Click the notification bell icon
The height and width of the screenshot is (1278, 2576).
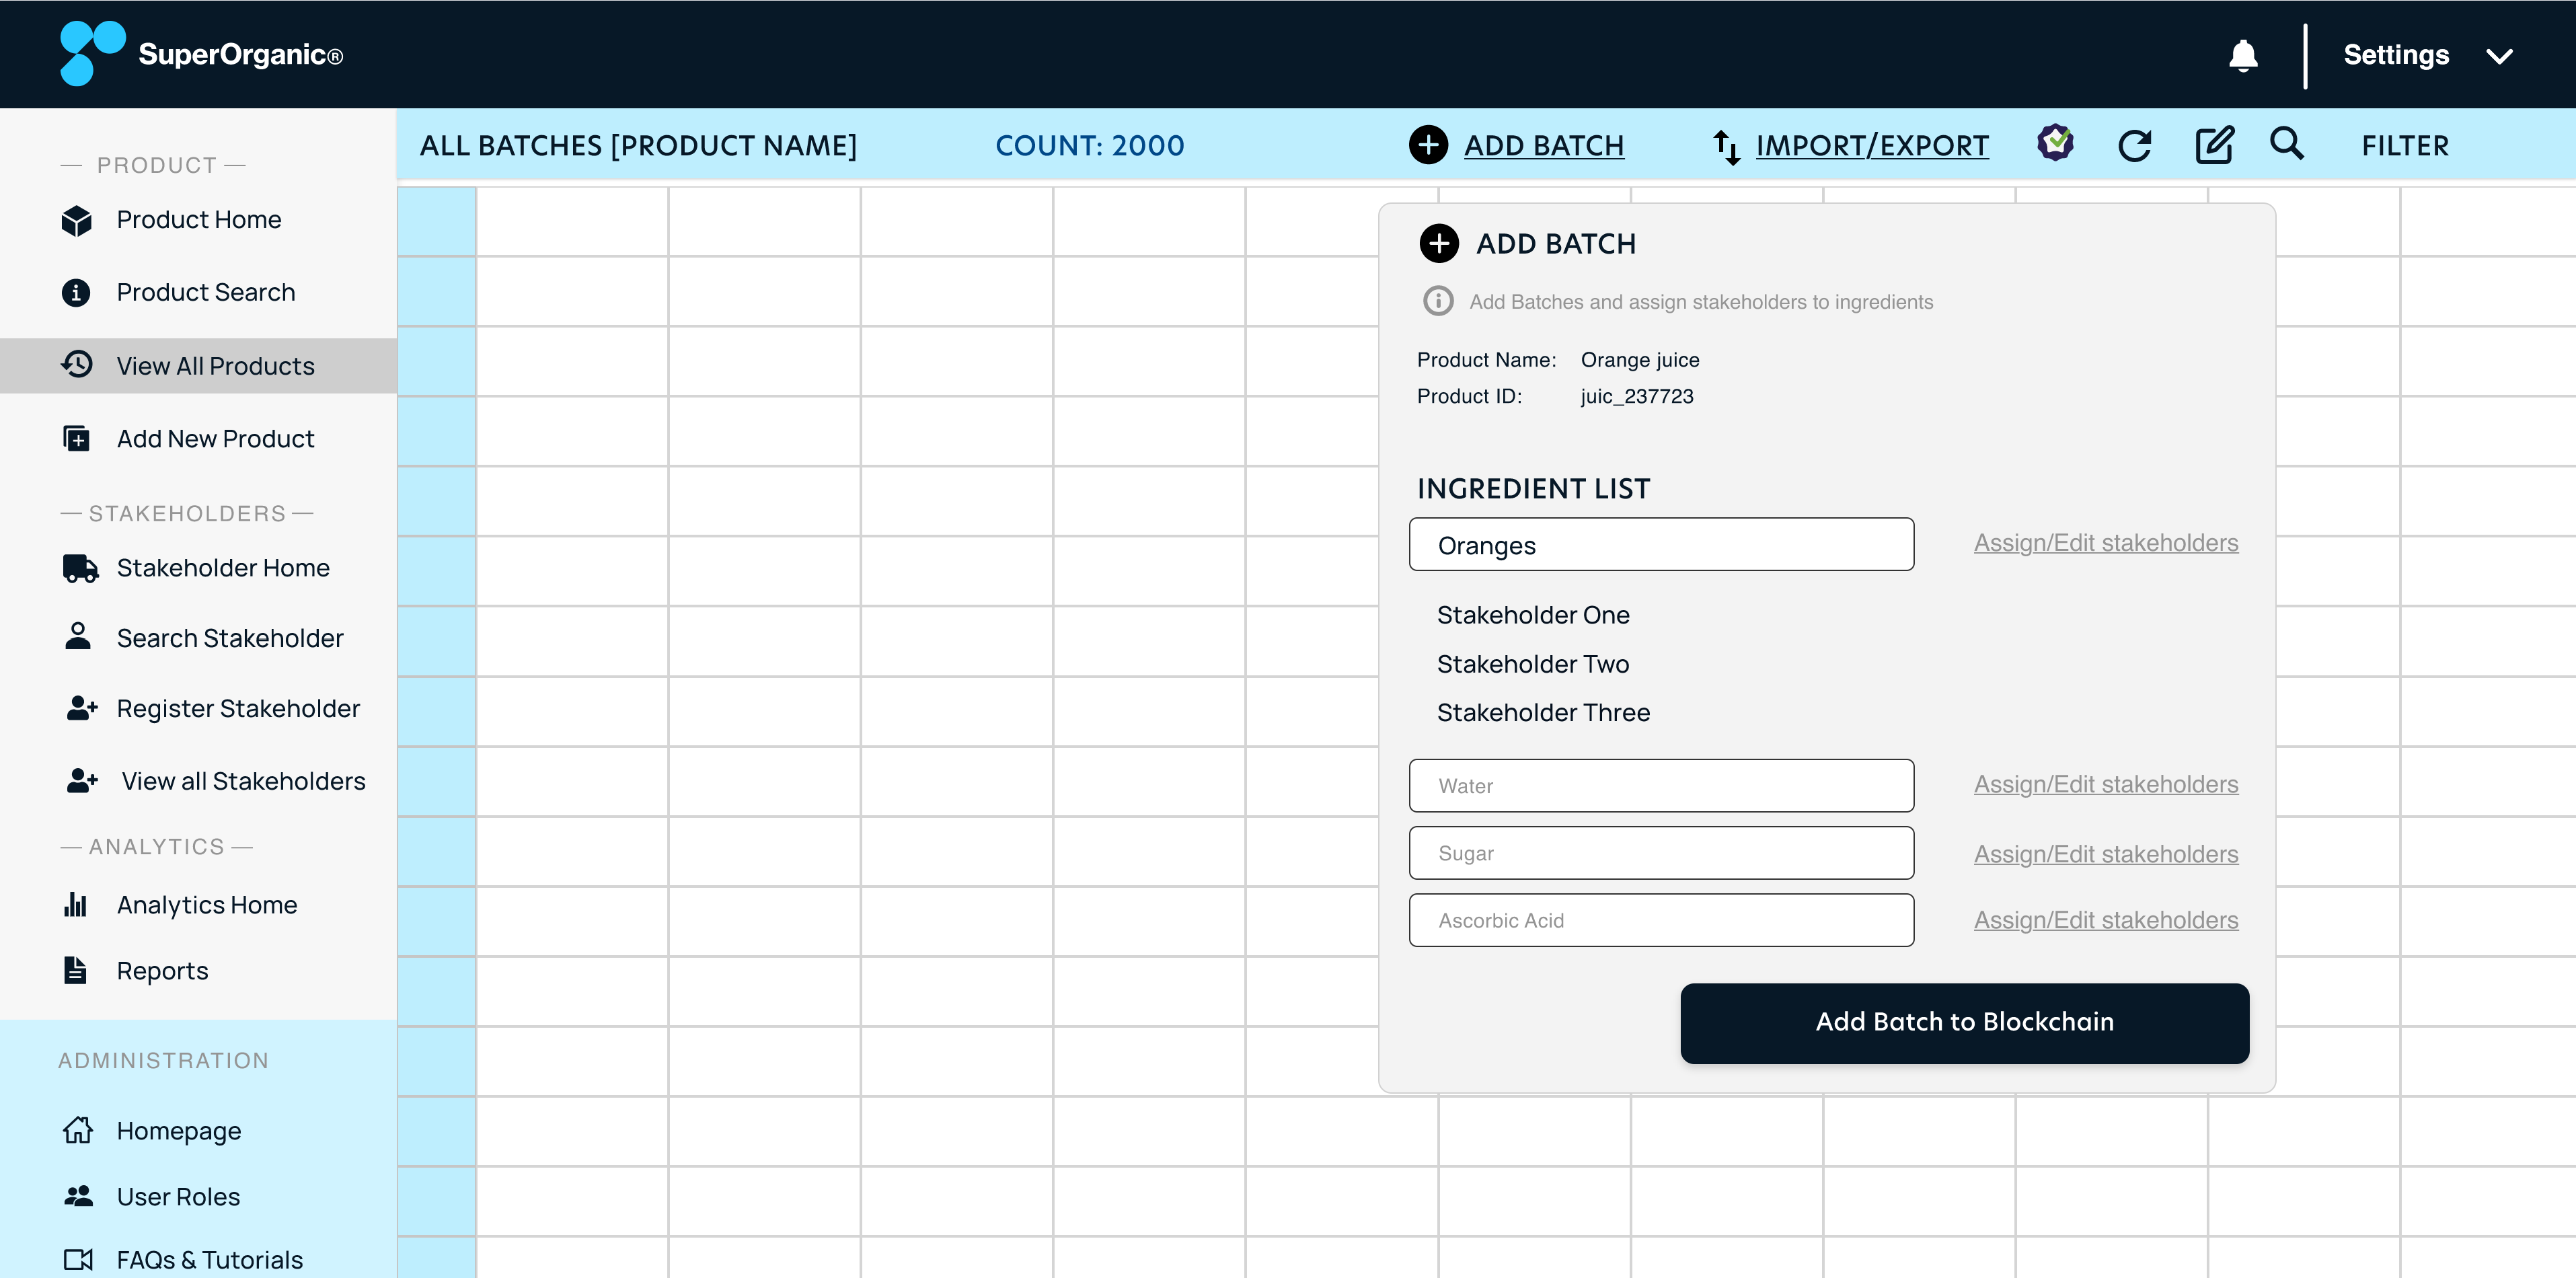click(2243, 55)
